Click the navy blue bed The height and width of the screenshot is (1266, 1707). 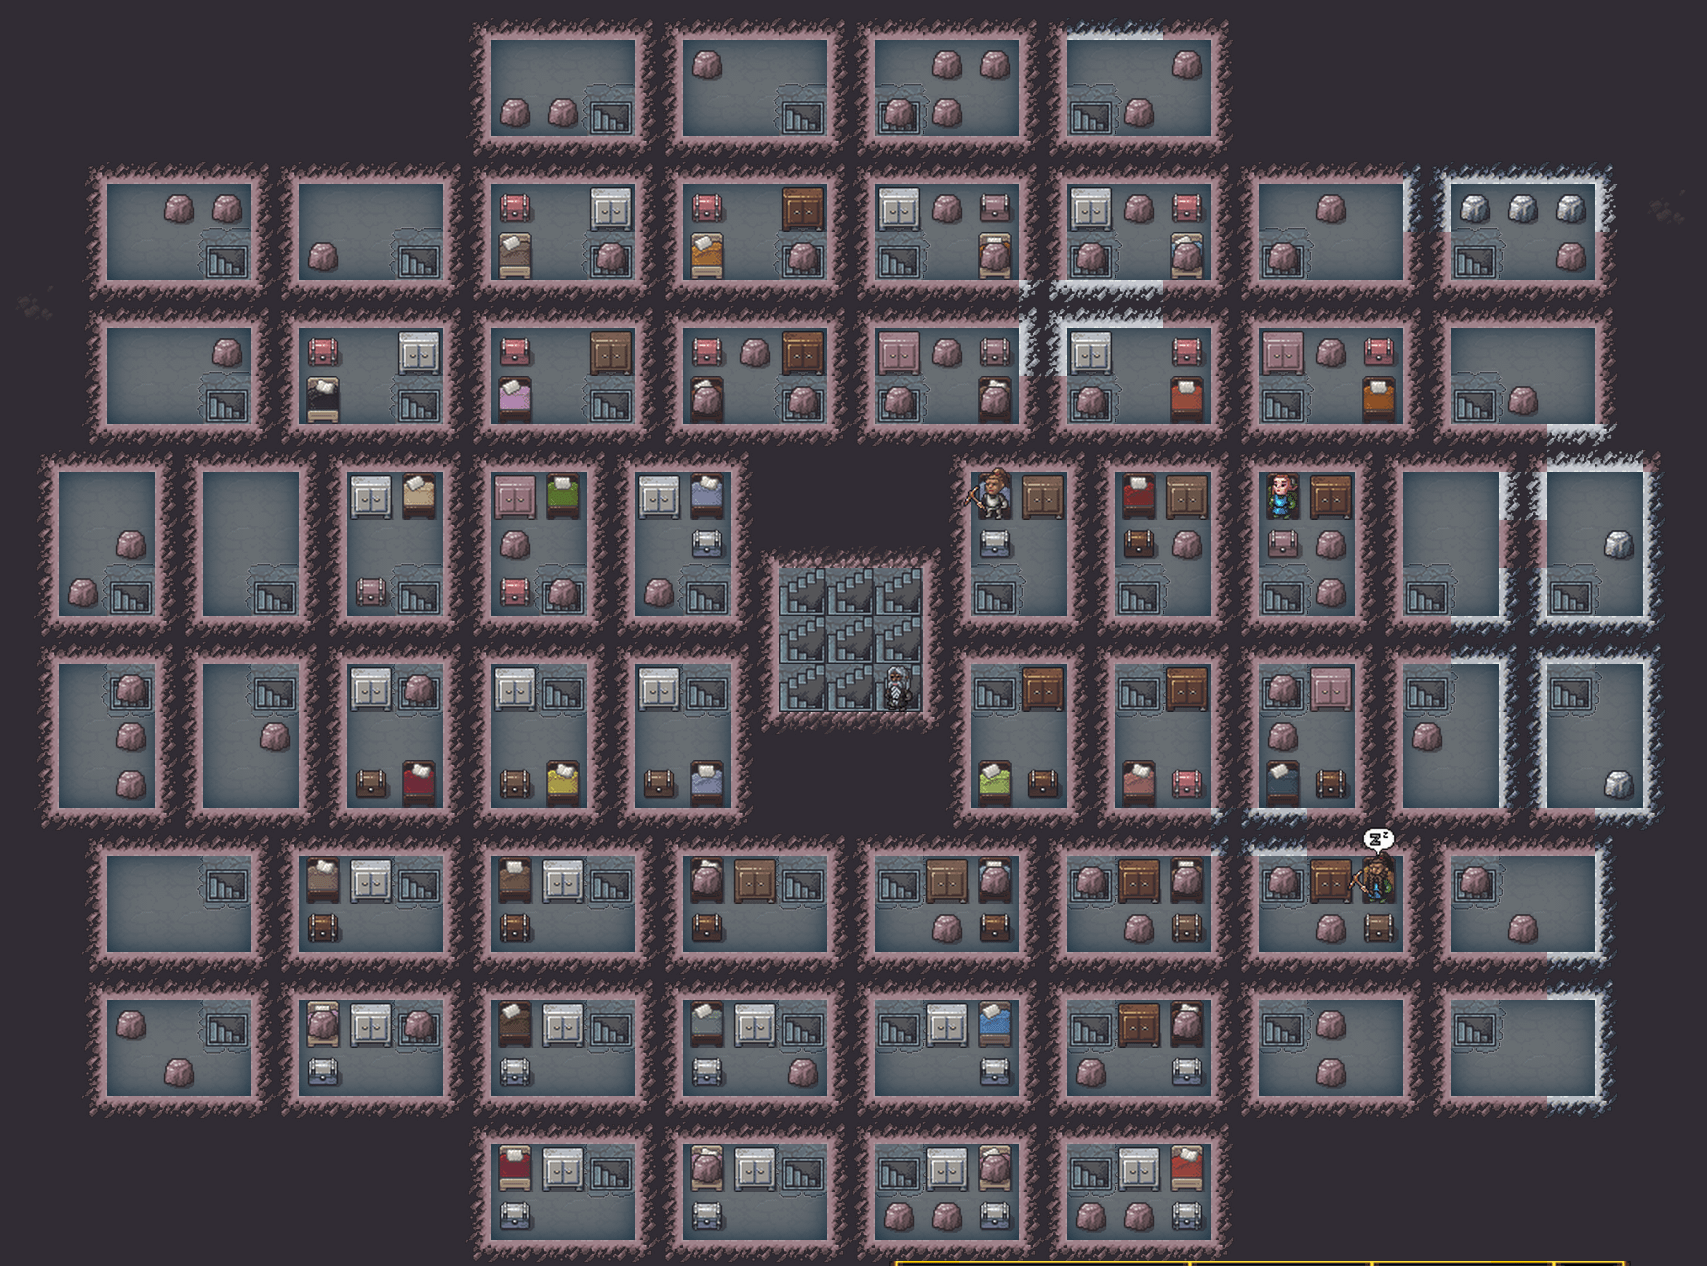point(1283,783)
